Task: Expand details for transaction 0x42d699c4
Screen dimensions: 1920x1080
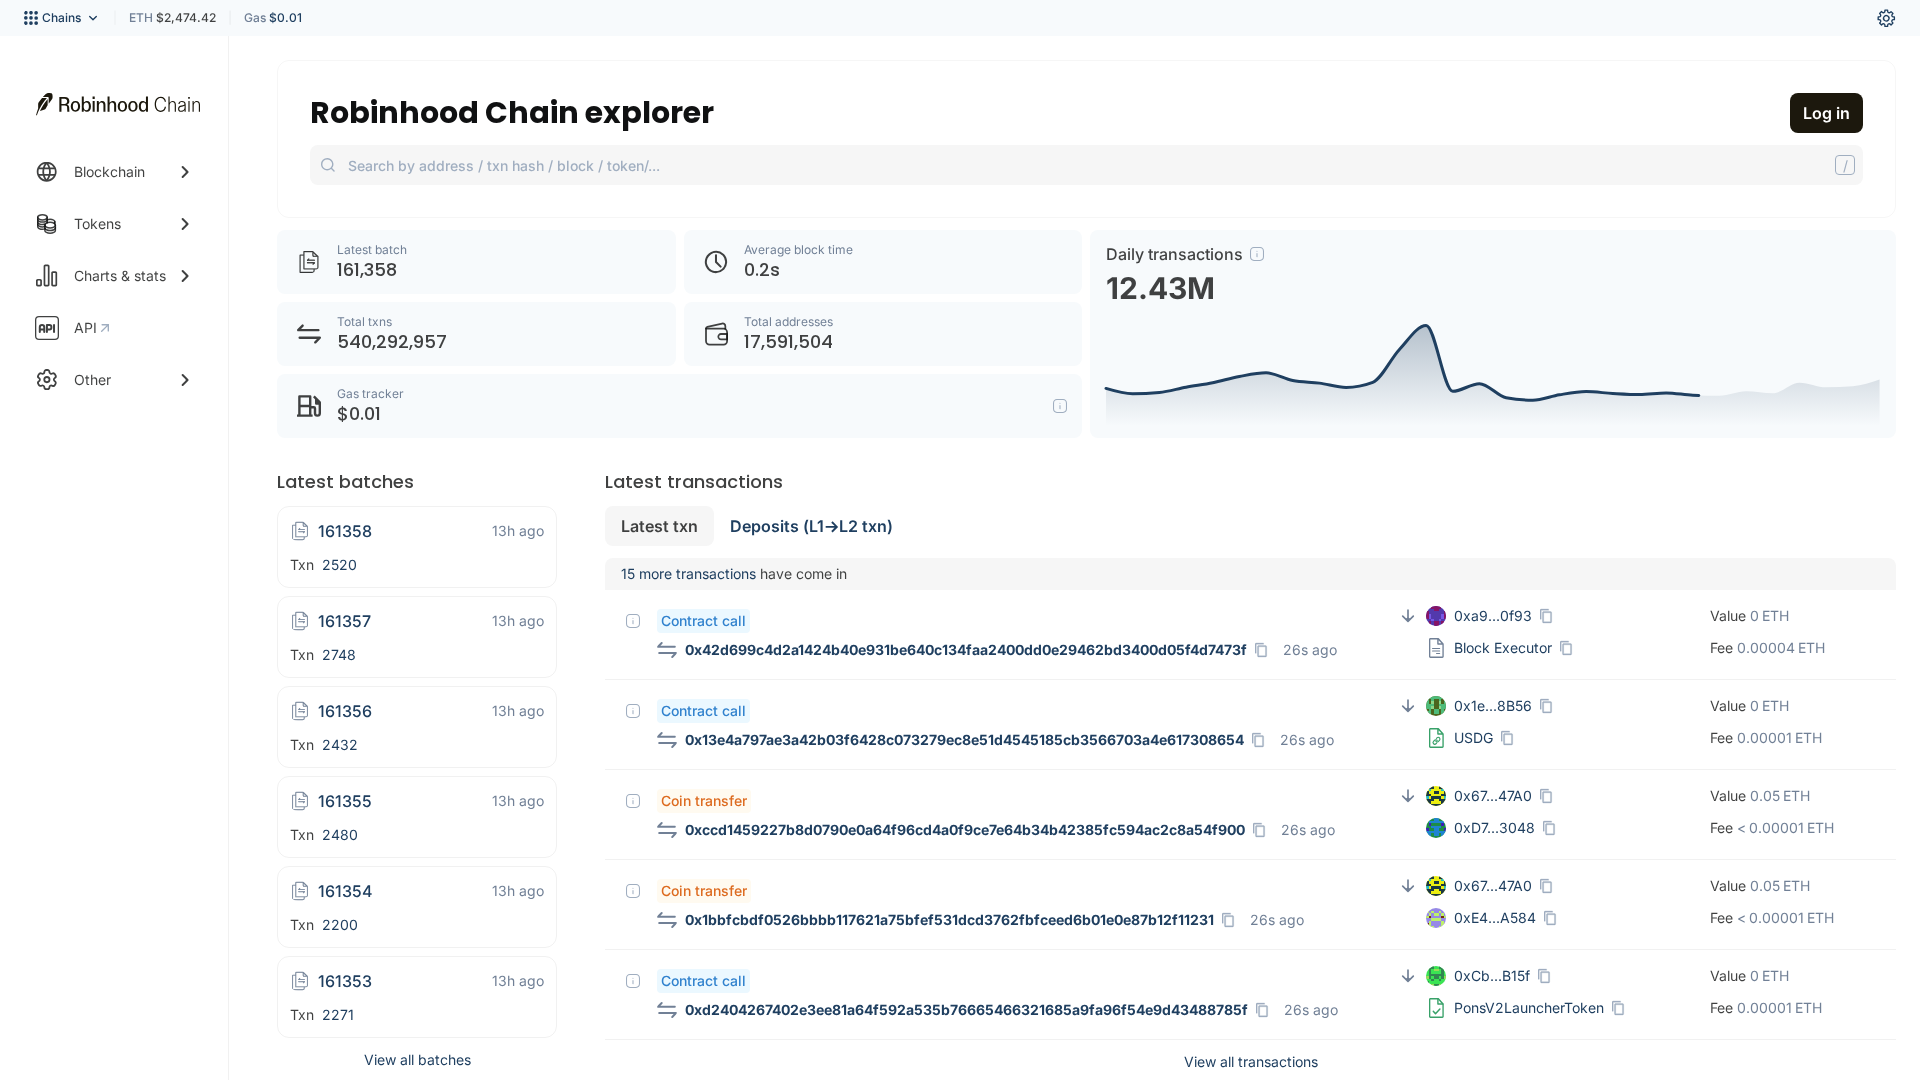Action: pos(633,621)
